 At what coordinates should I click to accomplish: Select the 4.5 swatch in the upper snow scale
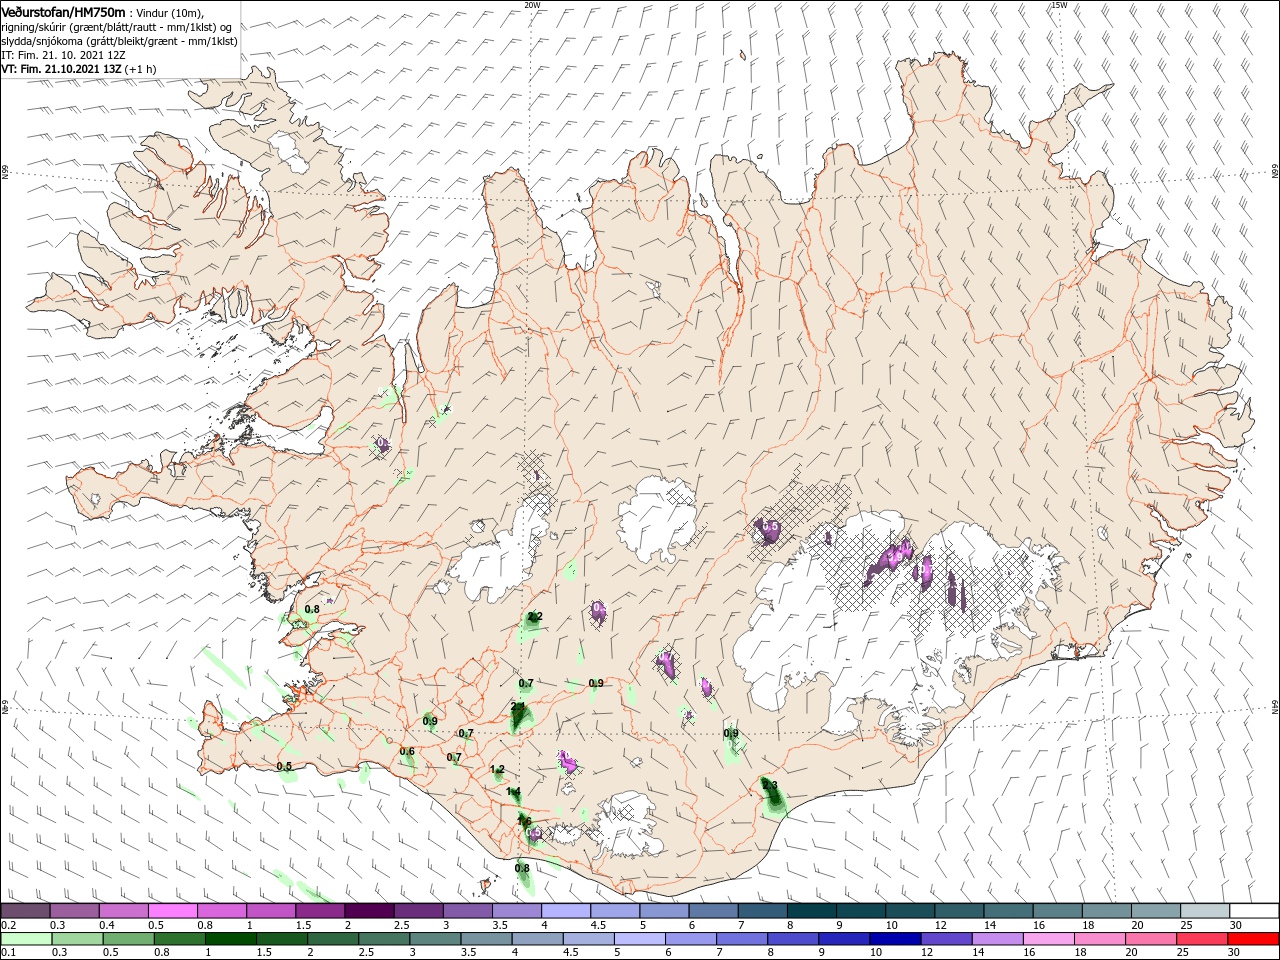615,910
